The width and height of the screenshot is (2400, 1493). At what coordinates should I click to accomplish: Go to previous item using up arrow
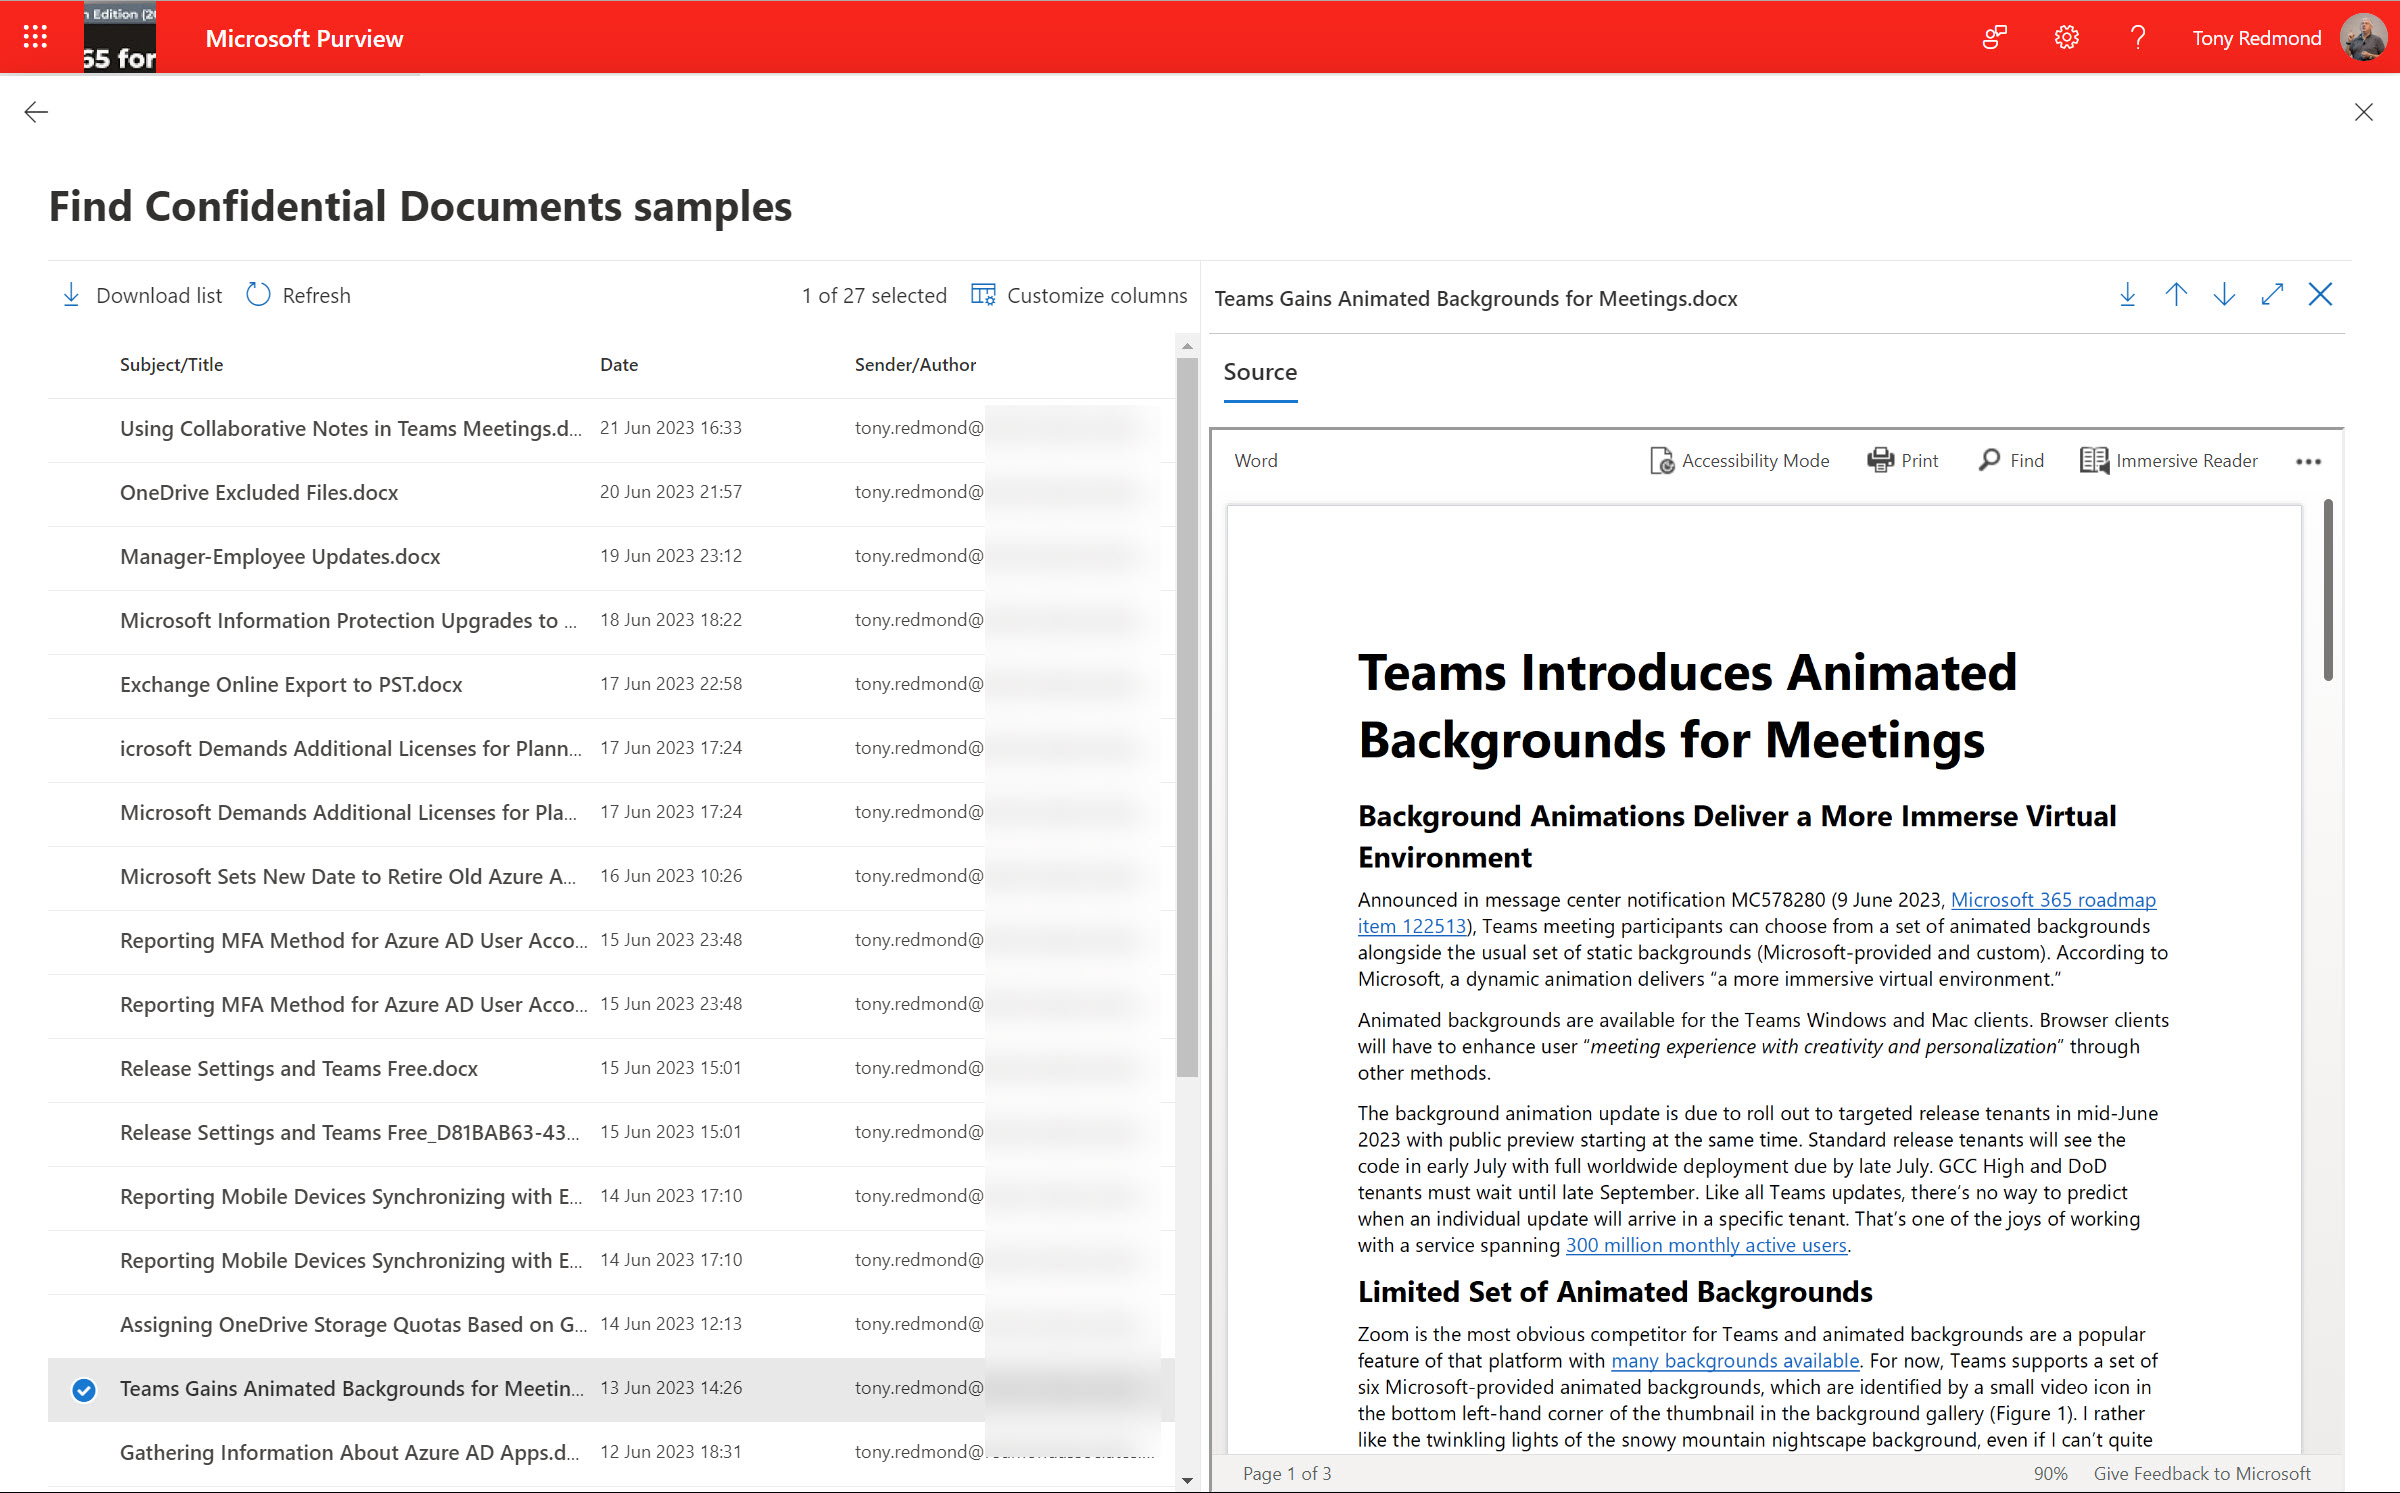click(2176, 294)
